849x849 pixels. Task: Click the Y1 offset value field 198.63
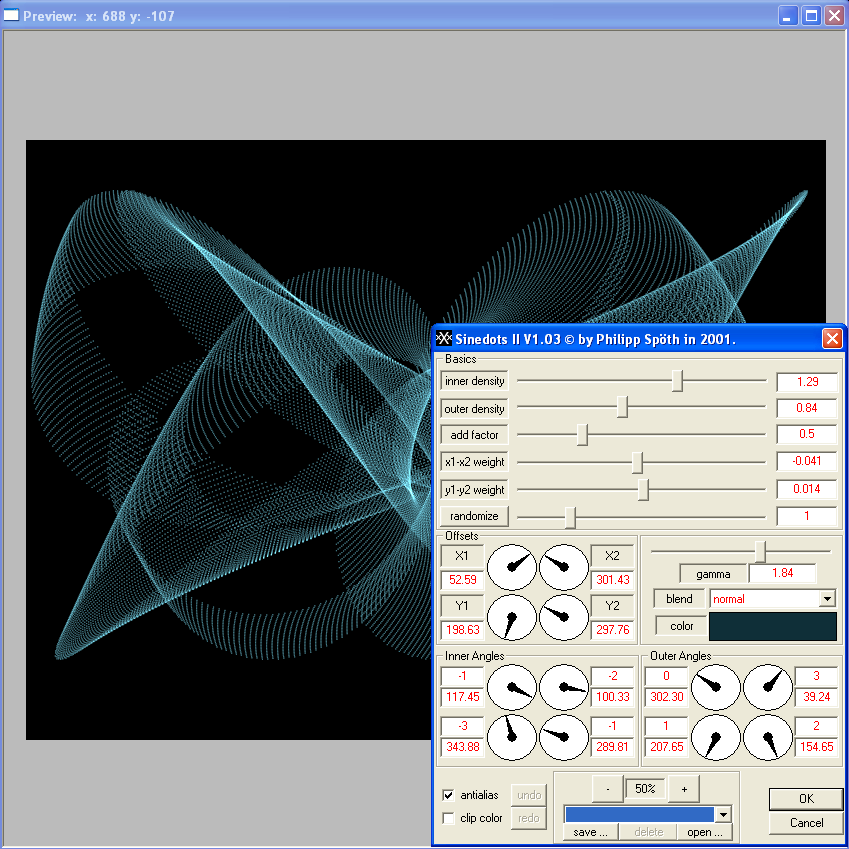(x=462, y=630)
